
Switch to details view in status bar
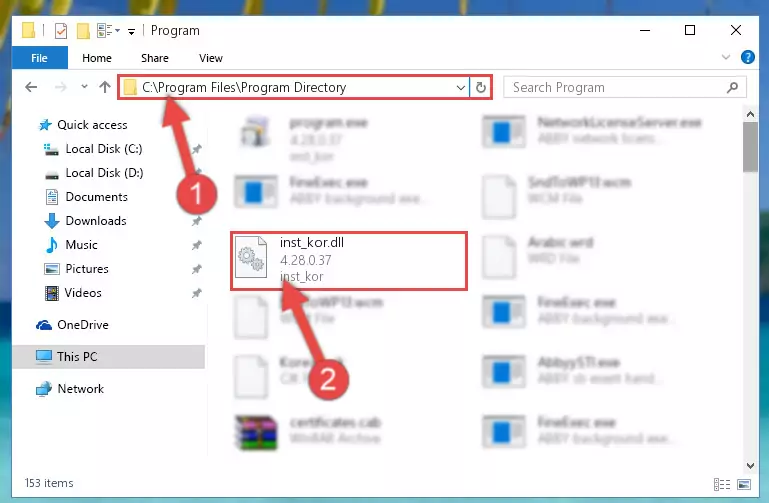click(721, 484)
